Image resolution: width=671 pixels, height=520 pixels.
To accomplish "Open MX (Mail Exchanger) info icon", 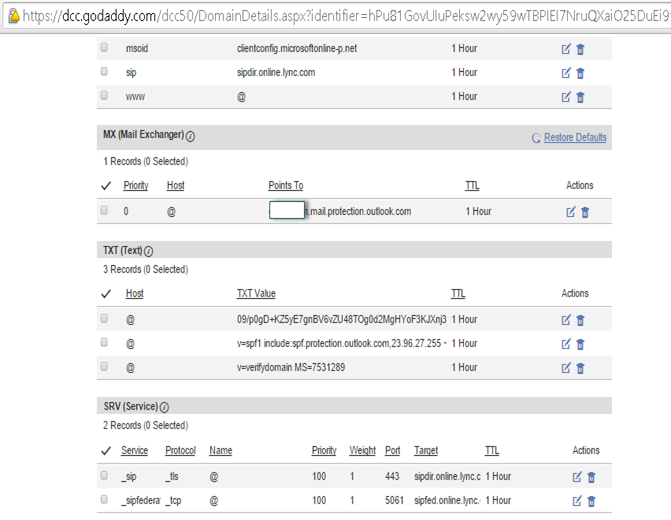I will pyautogui.click(x=190, y=137).
